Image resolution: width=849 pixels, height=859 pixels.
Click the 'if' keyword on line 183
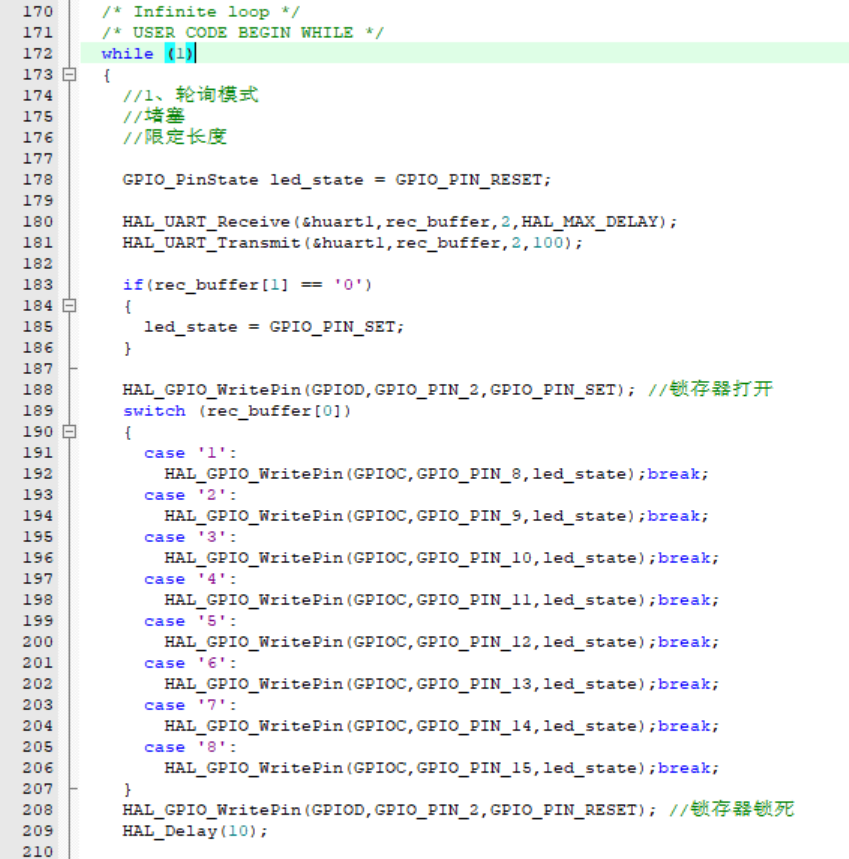tap(133, 285)
